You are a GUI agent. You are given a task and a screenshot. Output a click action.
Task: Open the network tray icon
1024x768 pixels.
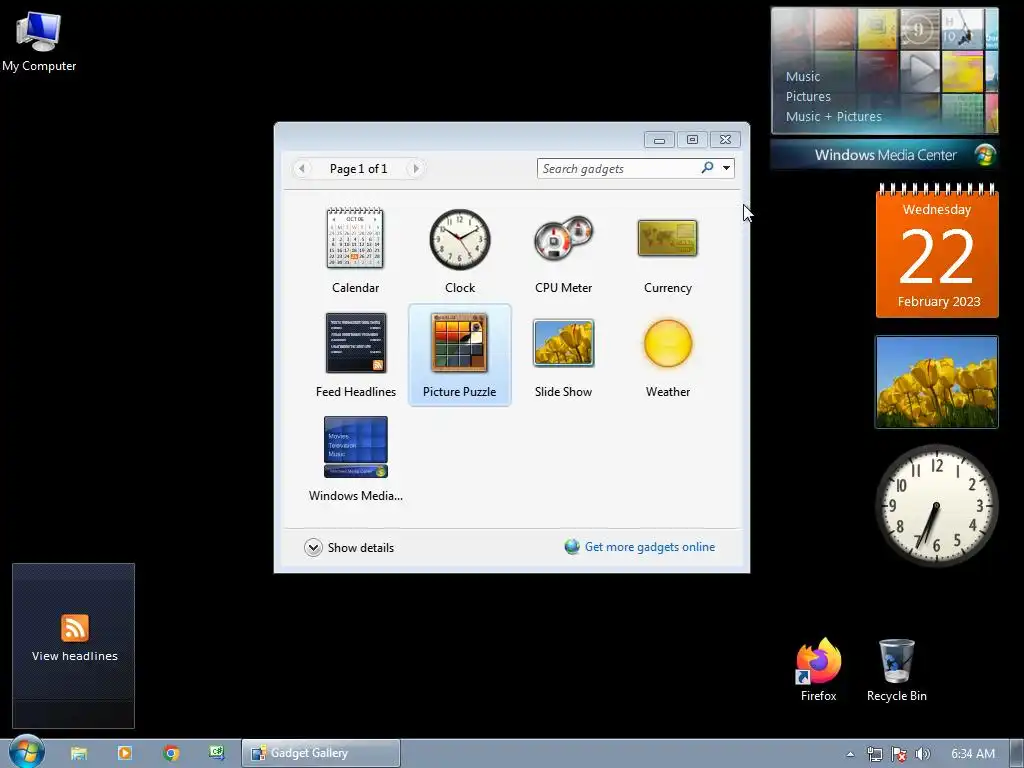pos(874,754)
